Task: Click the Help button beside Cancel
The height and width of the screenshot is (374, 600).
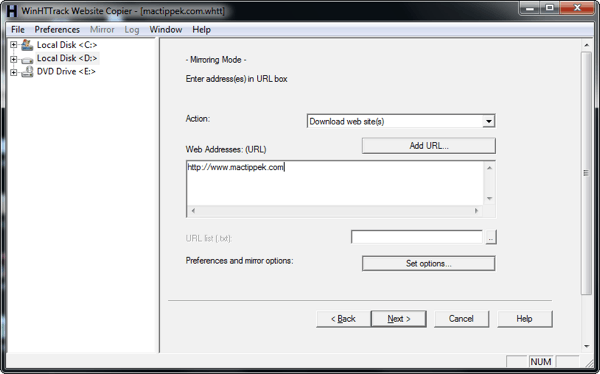Action: [x=524, y=319]
